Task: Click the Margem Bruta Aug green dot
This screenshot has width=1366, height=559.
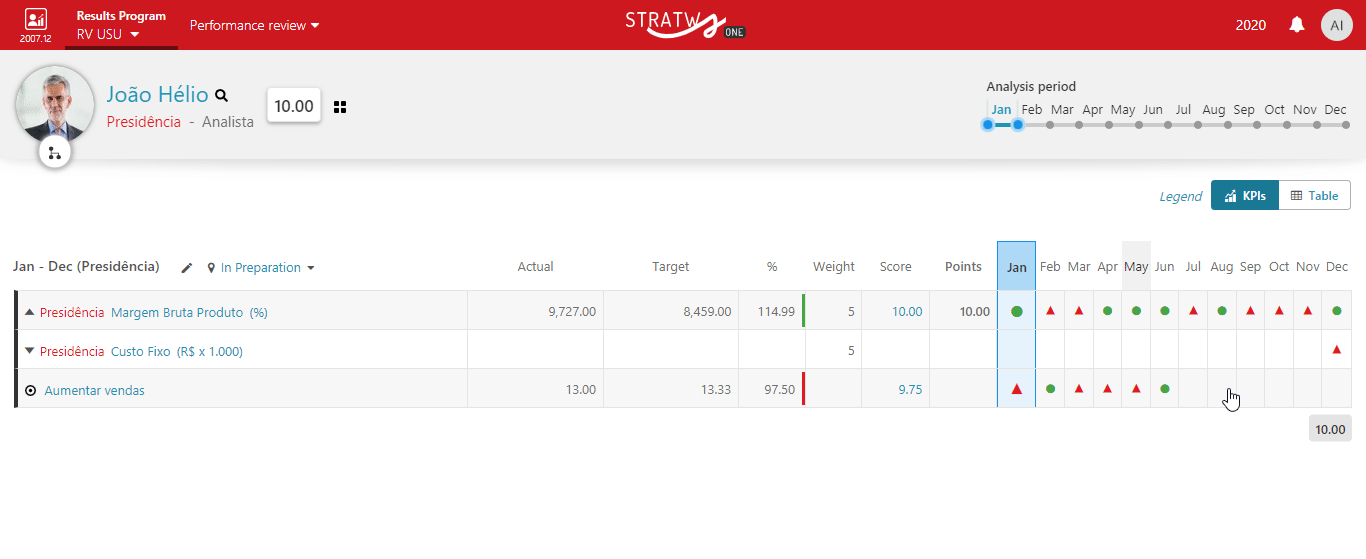Action: (1222, 311)
